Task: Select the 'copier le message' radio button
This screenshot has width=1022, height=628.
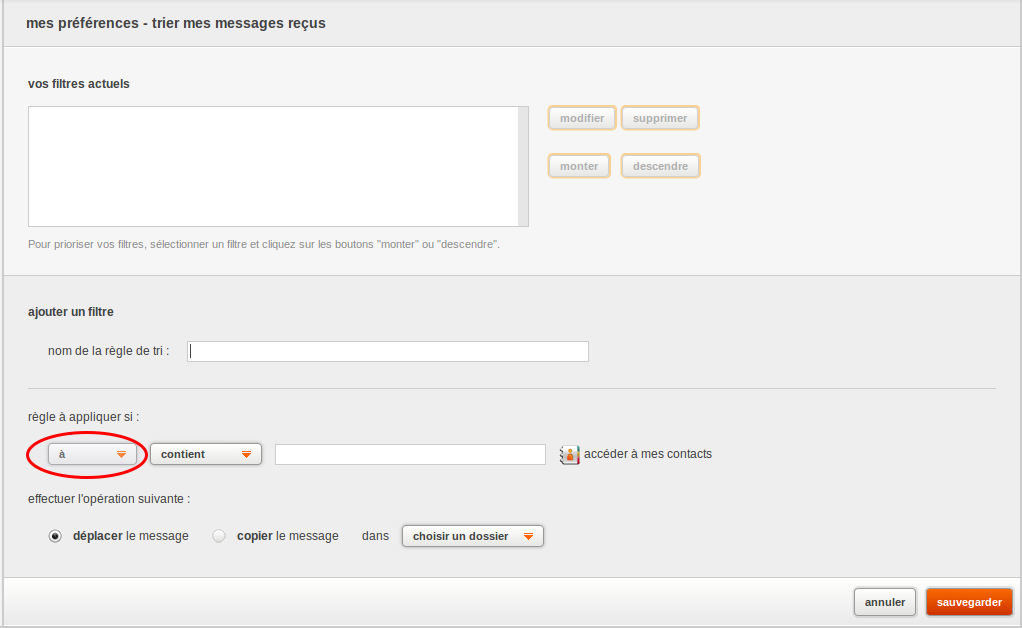Action: pos(219,536)
